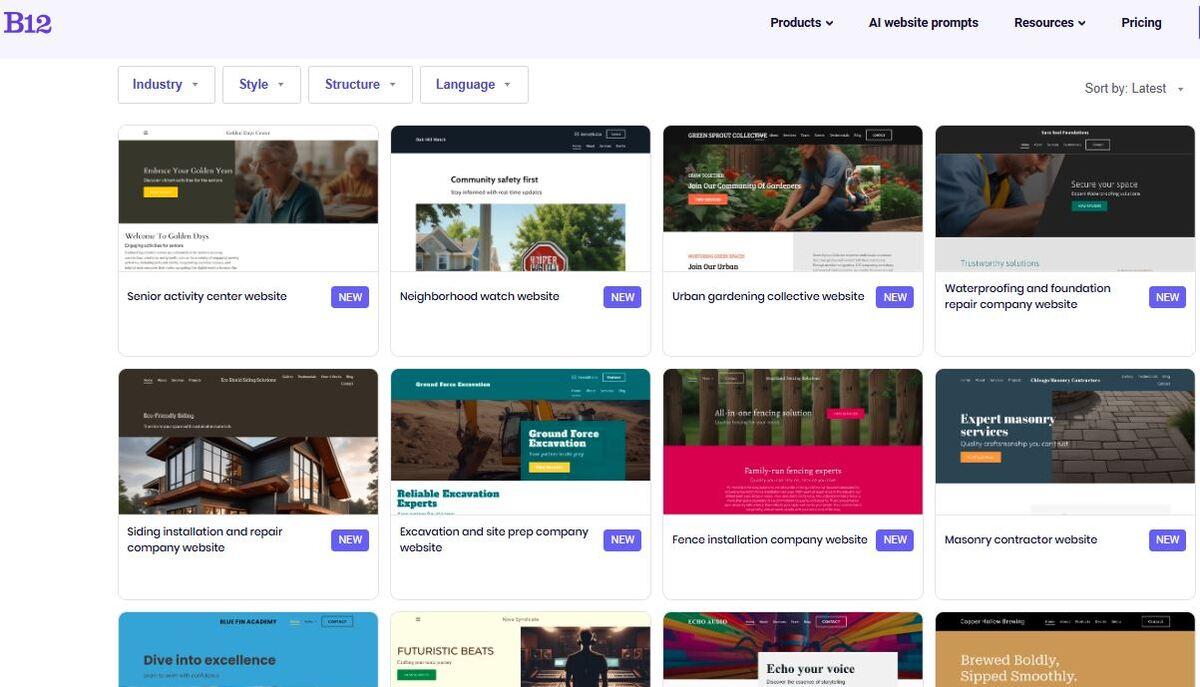The height and width of the screenshot is (687, 1200).
Task: Open Siding installation template thumbnail
Action: coord(248,441)
